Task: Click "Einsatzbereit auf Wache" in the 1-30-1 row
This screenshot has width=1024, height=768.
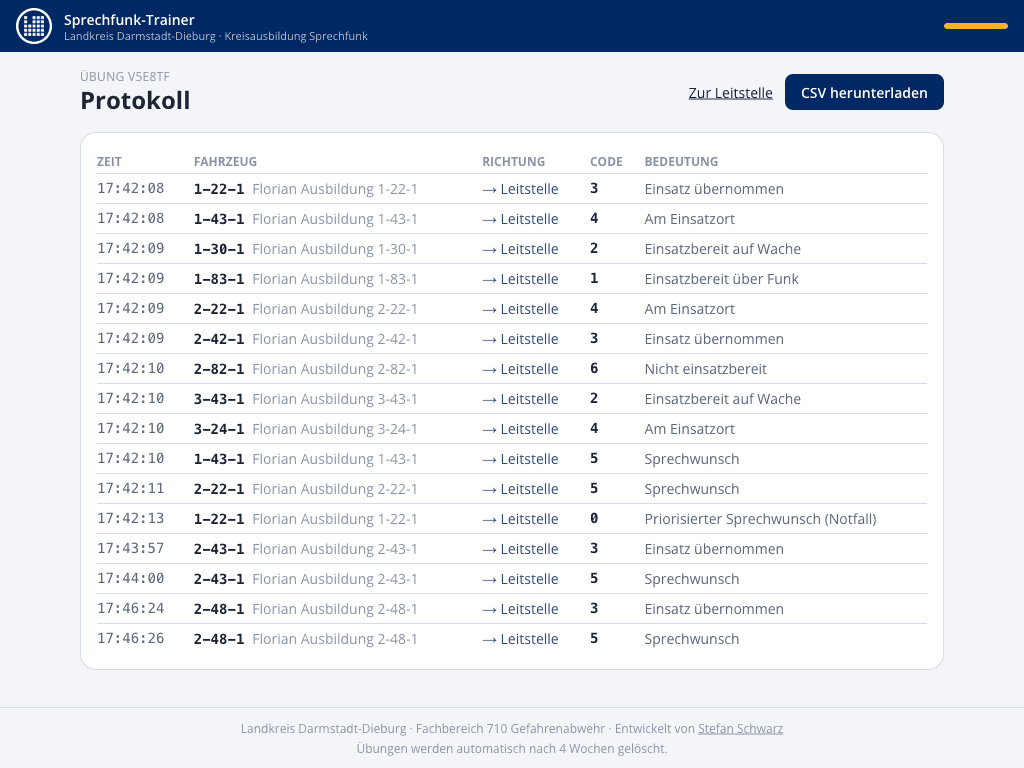Action: tap(722, 249)
